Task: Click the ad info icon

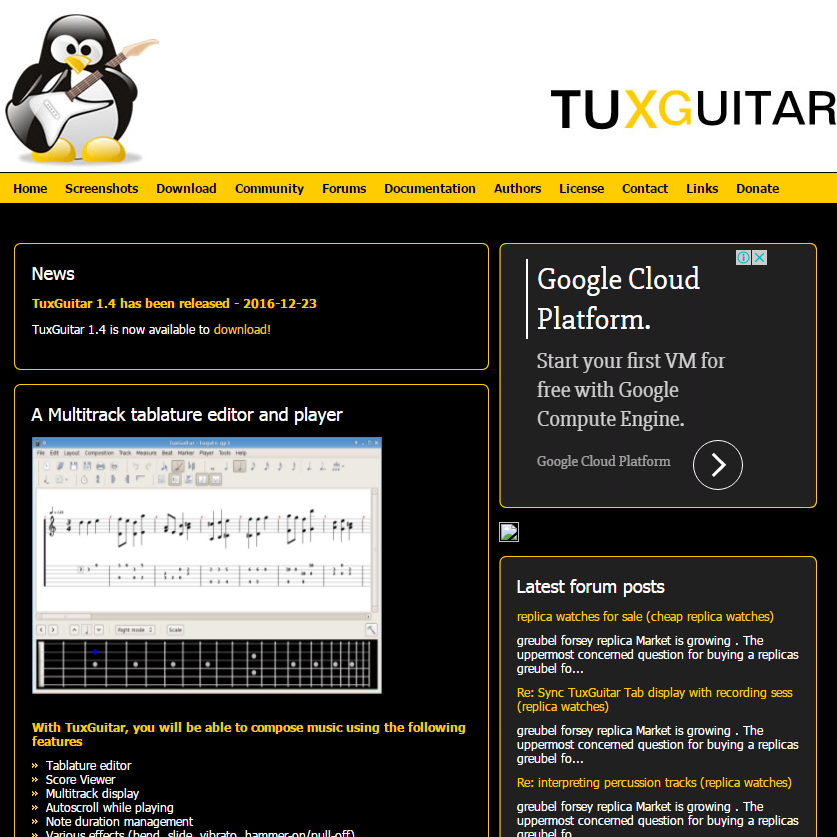Action: tap(743, 258)
